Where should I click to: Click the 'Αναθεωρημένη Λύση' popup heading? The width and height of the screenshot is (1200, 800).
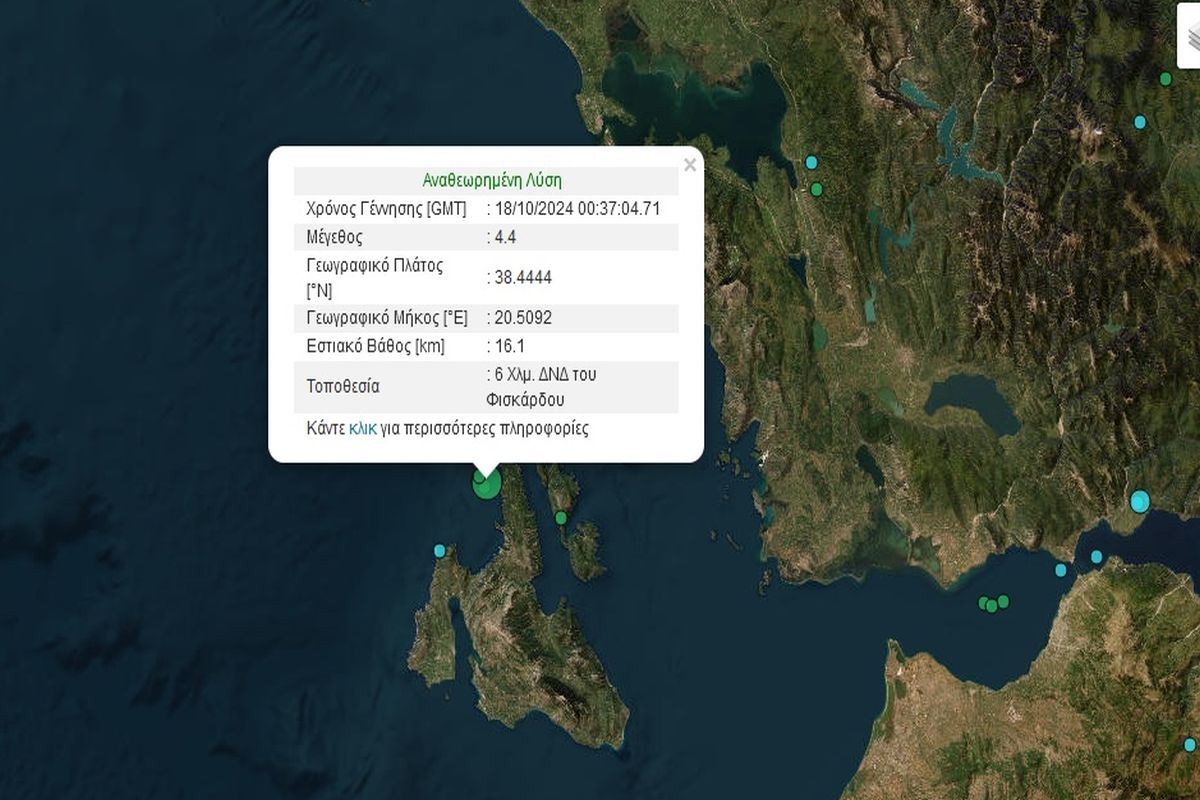pos(492,181)
